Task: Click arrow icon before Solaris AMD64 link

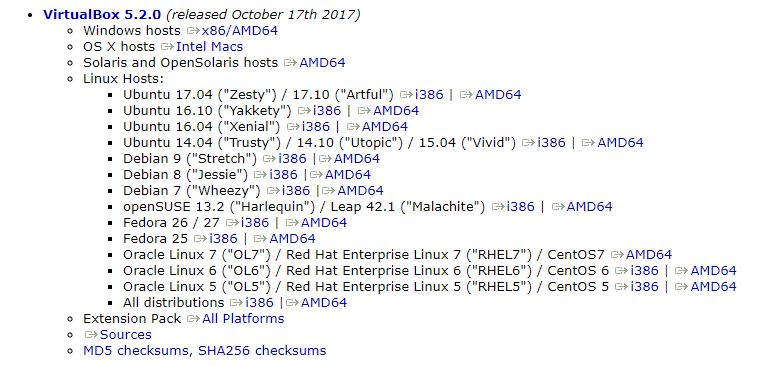Action: [291, 63]
